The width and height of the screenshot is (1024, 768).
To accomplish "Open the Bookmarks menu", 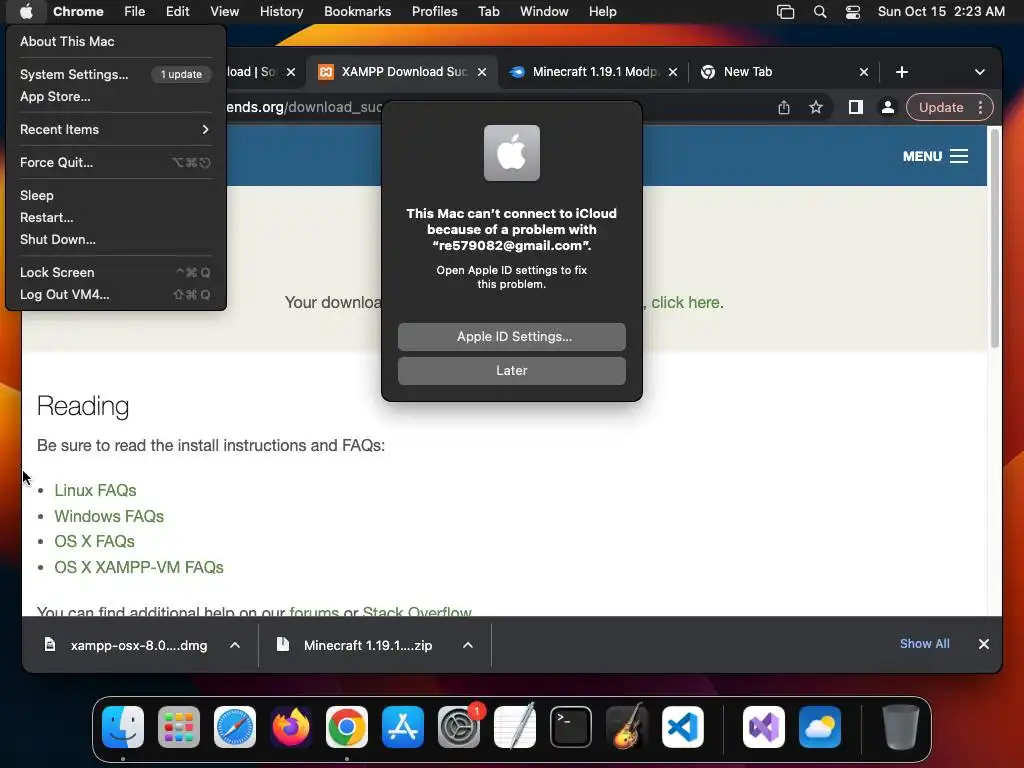I will (358, 12).
